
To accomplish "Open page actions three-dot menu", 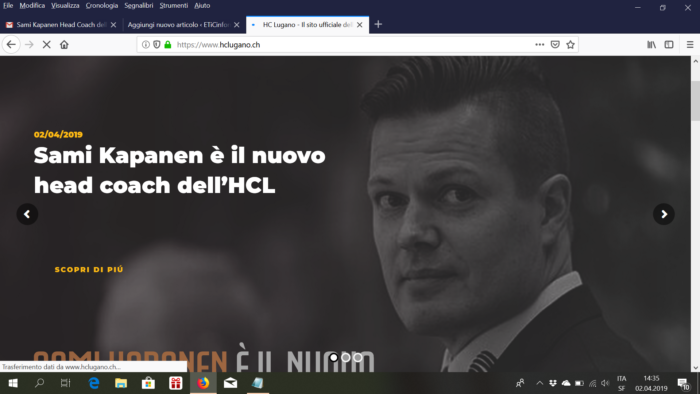I will pyautogui.click(x=540, y=45).
